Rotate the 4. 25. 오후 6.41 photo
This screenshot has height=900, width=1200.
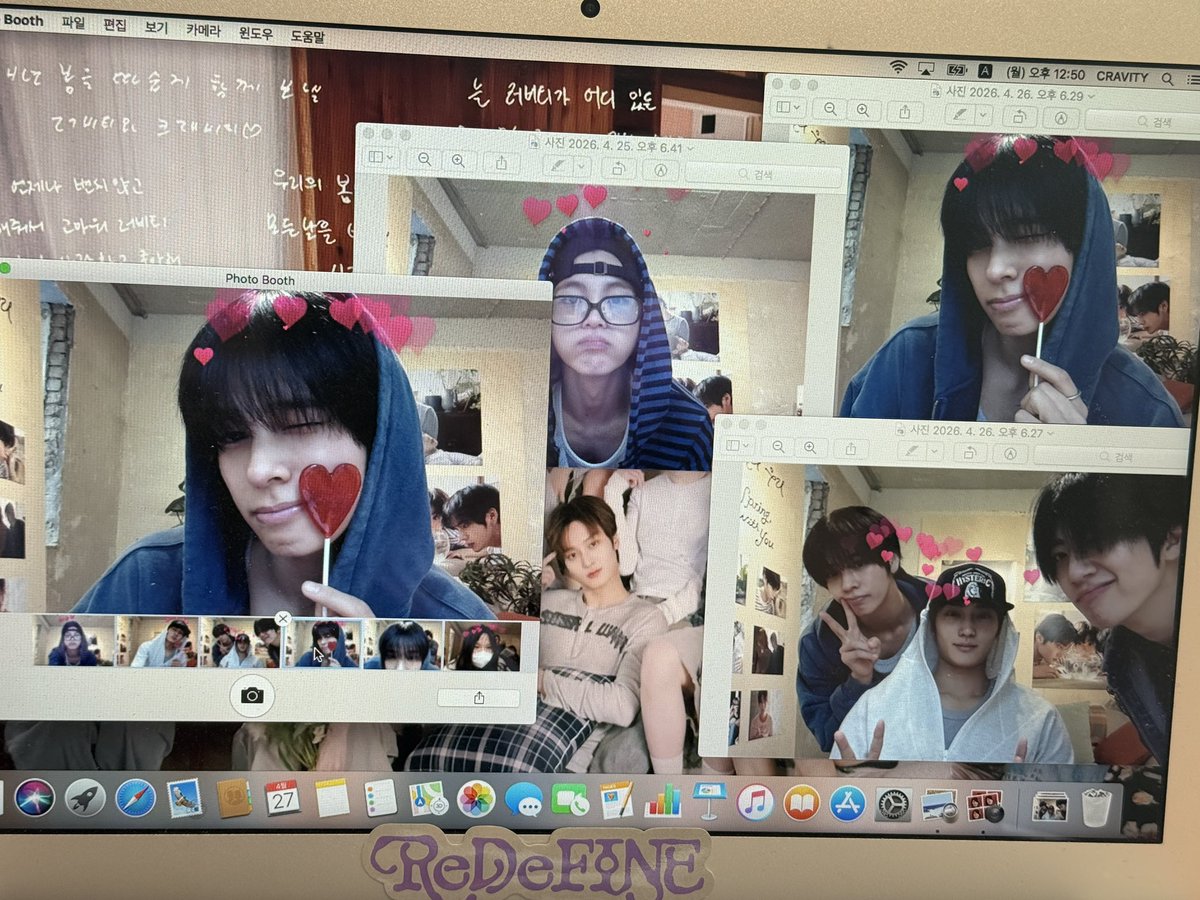(618, 166)
